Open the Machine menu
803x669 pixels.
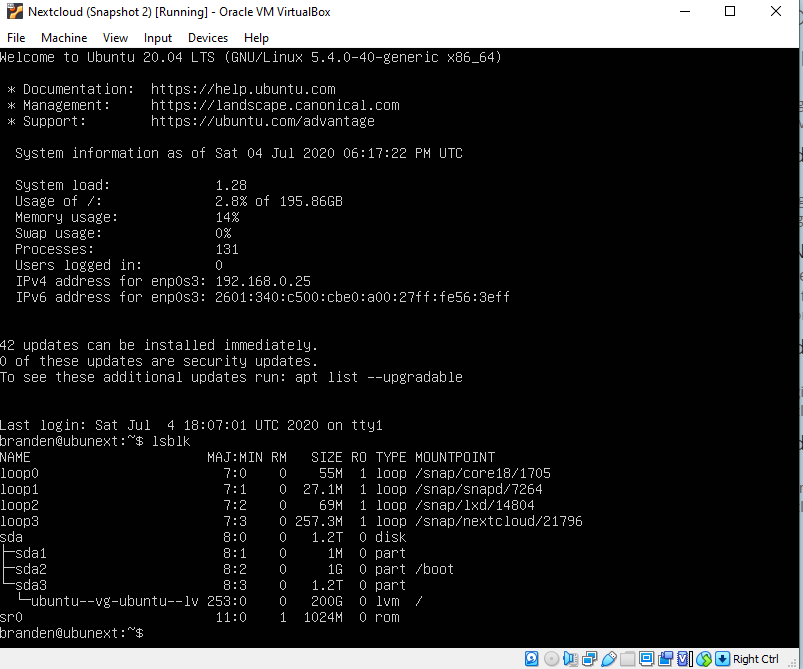click(64, 38)
